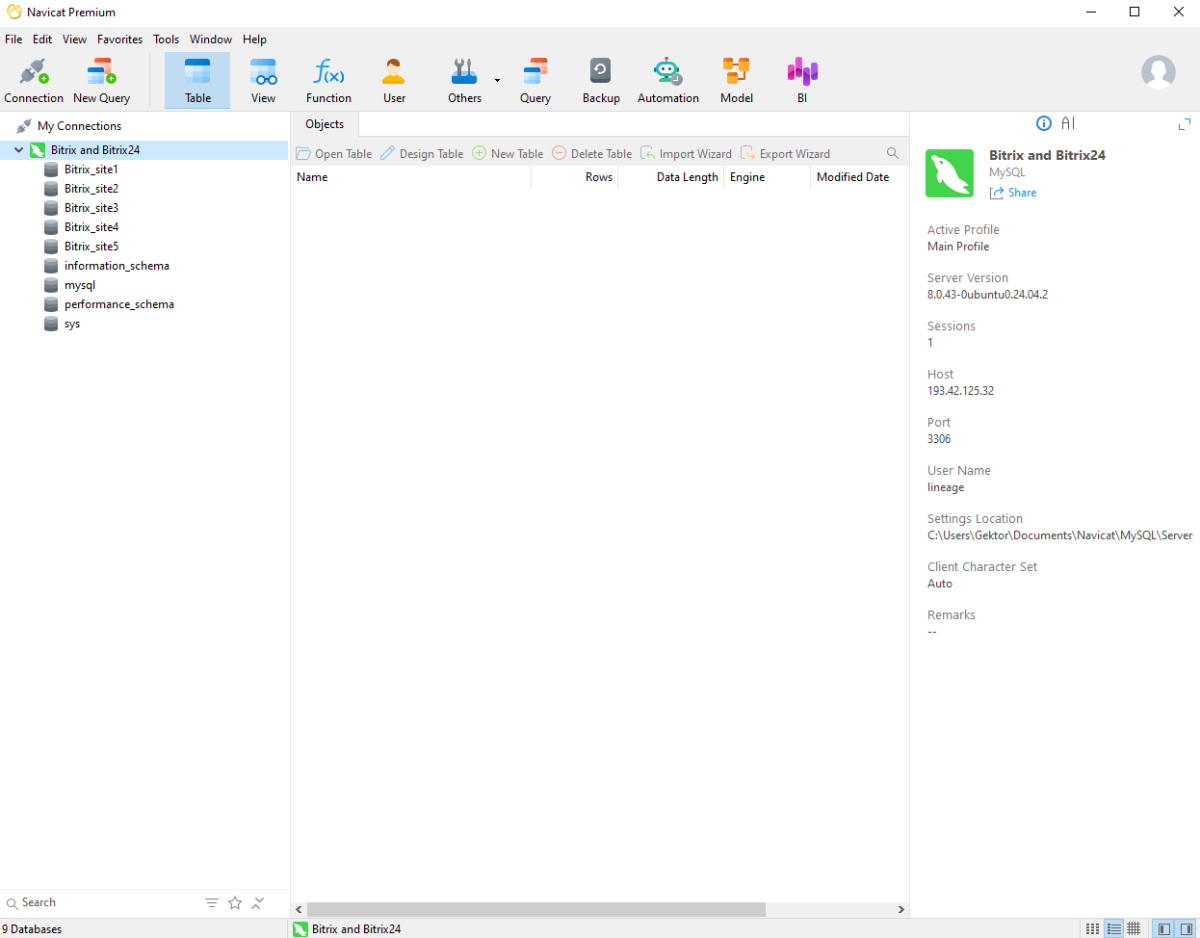The width and height of the screenshot is (1200, 938).
Task: Select the Objects tab
Action: pos(325,124)
